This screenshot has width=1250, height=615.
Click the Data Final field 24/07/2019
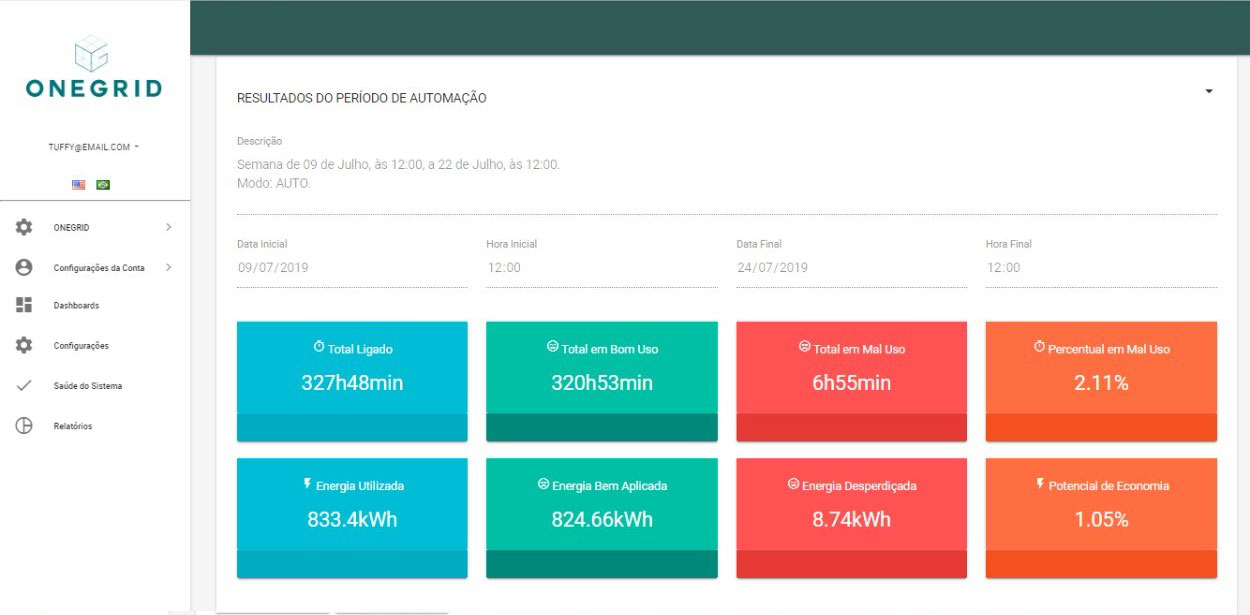[x=851, y=268]
